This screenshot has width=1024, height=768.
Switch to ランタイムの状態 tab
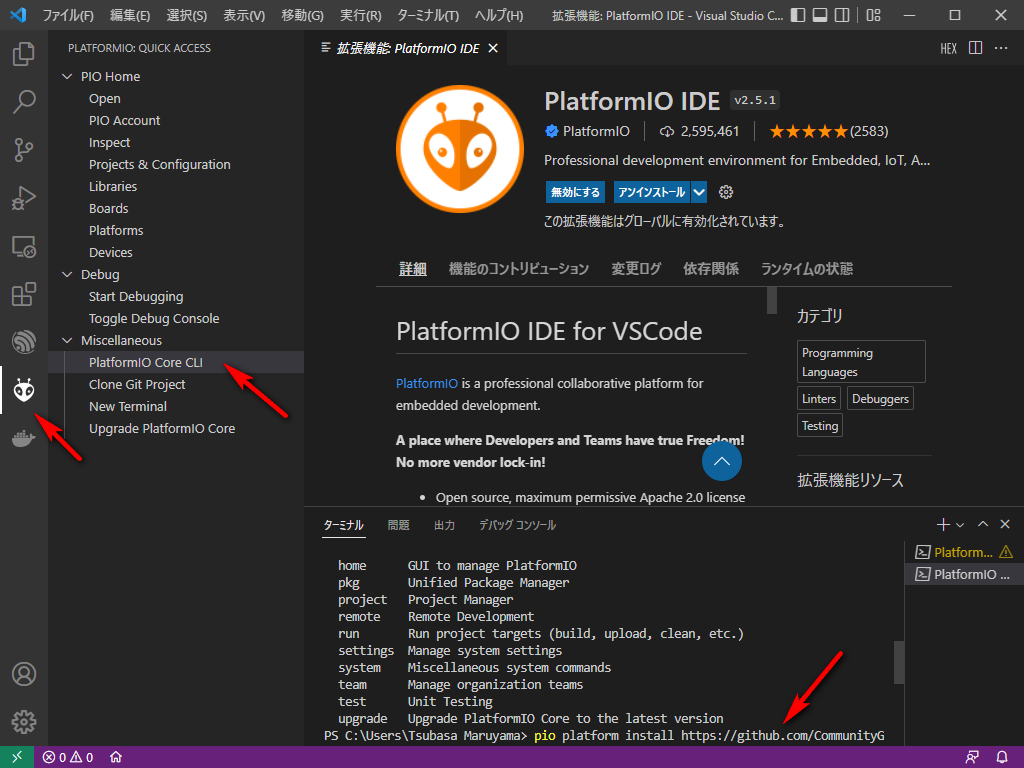tap(807, 268)
